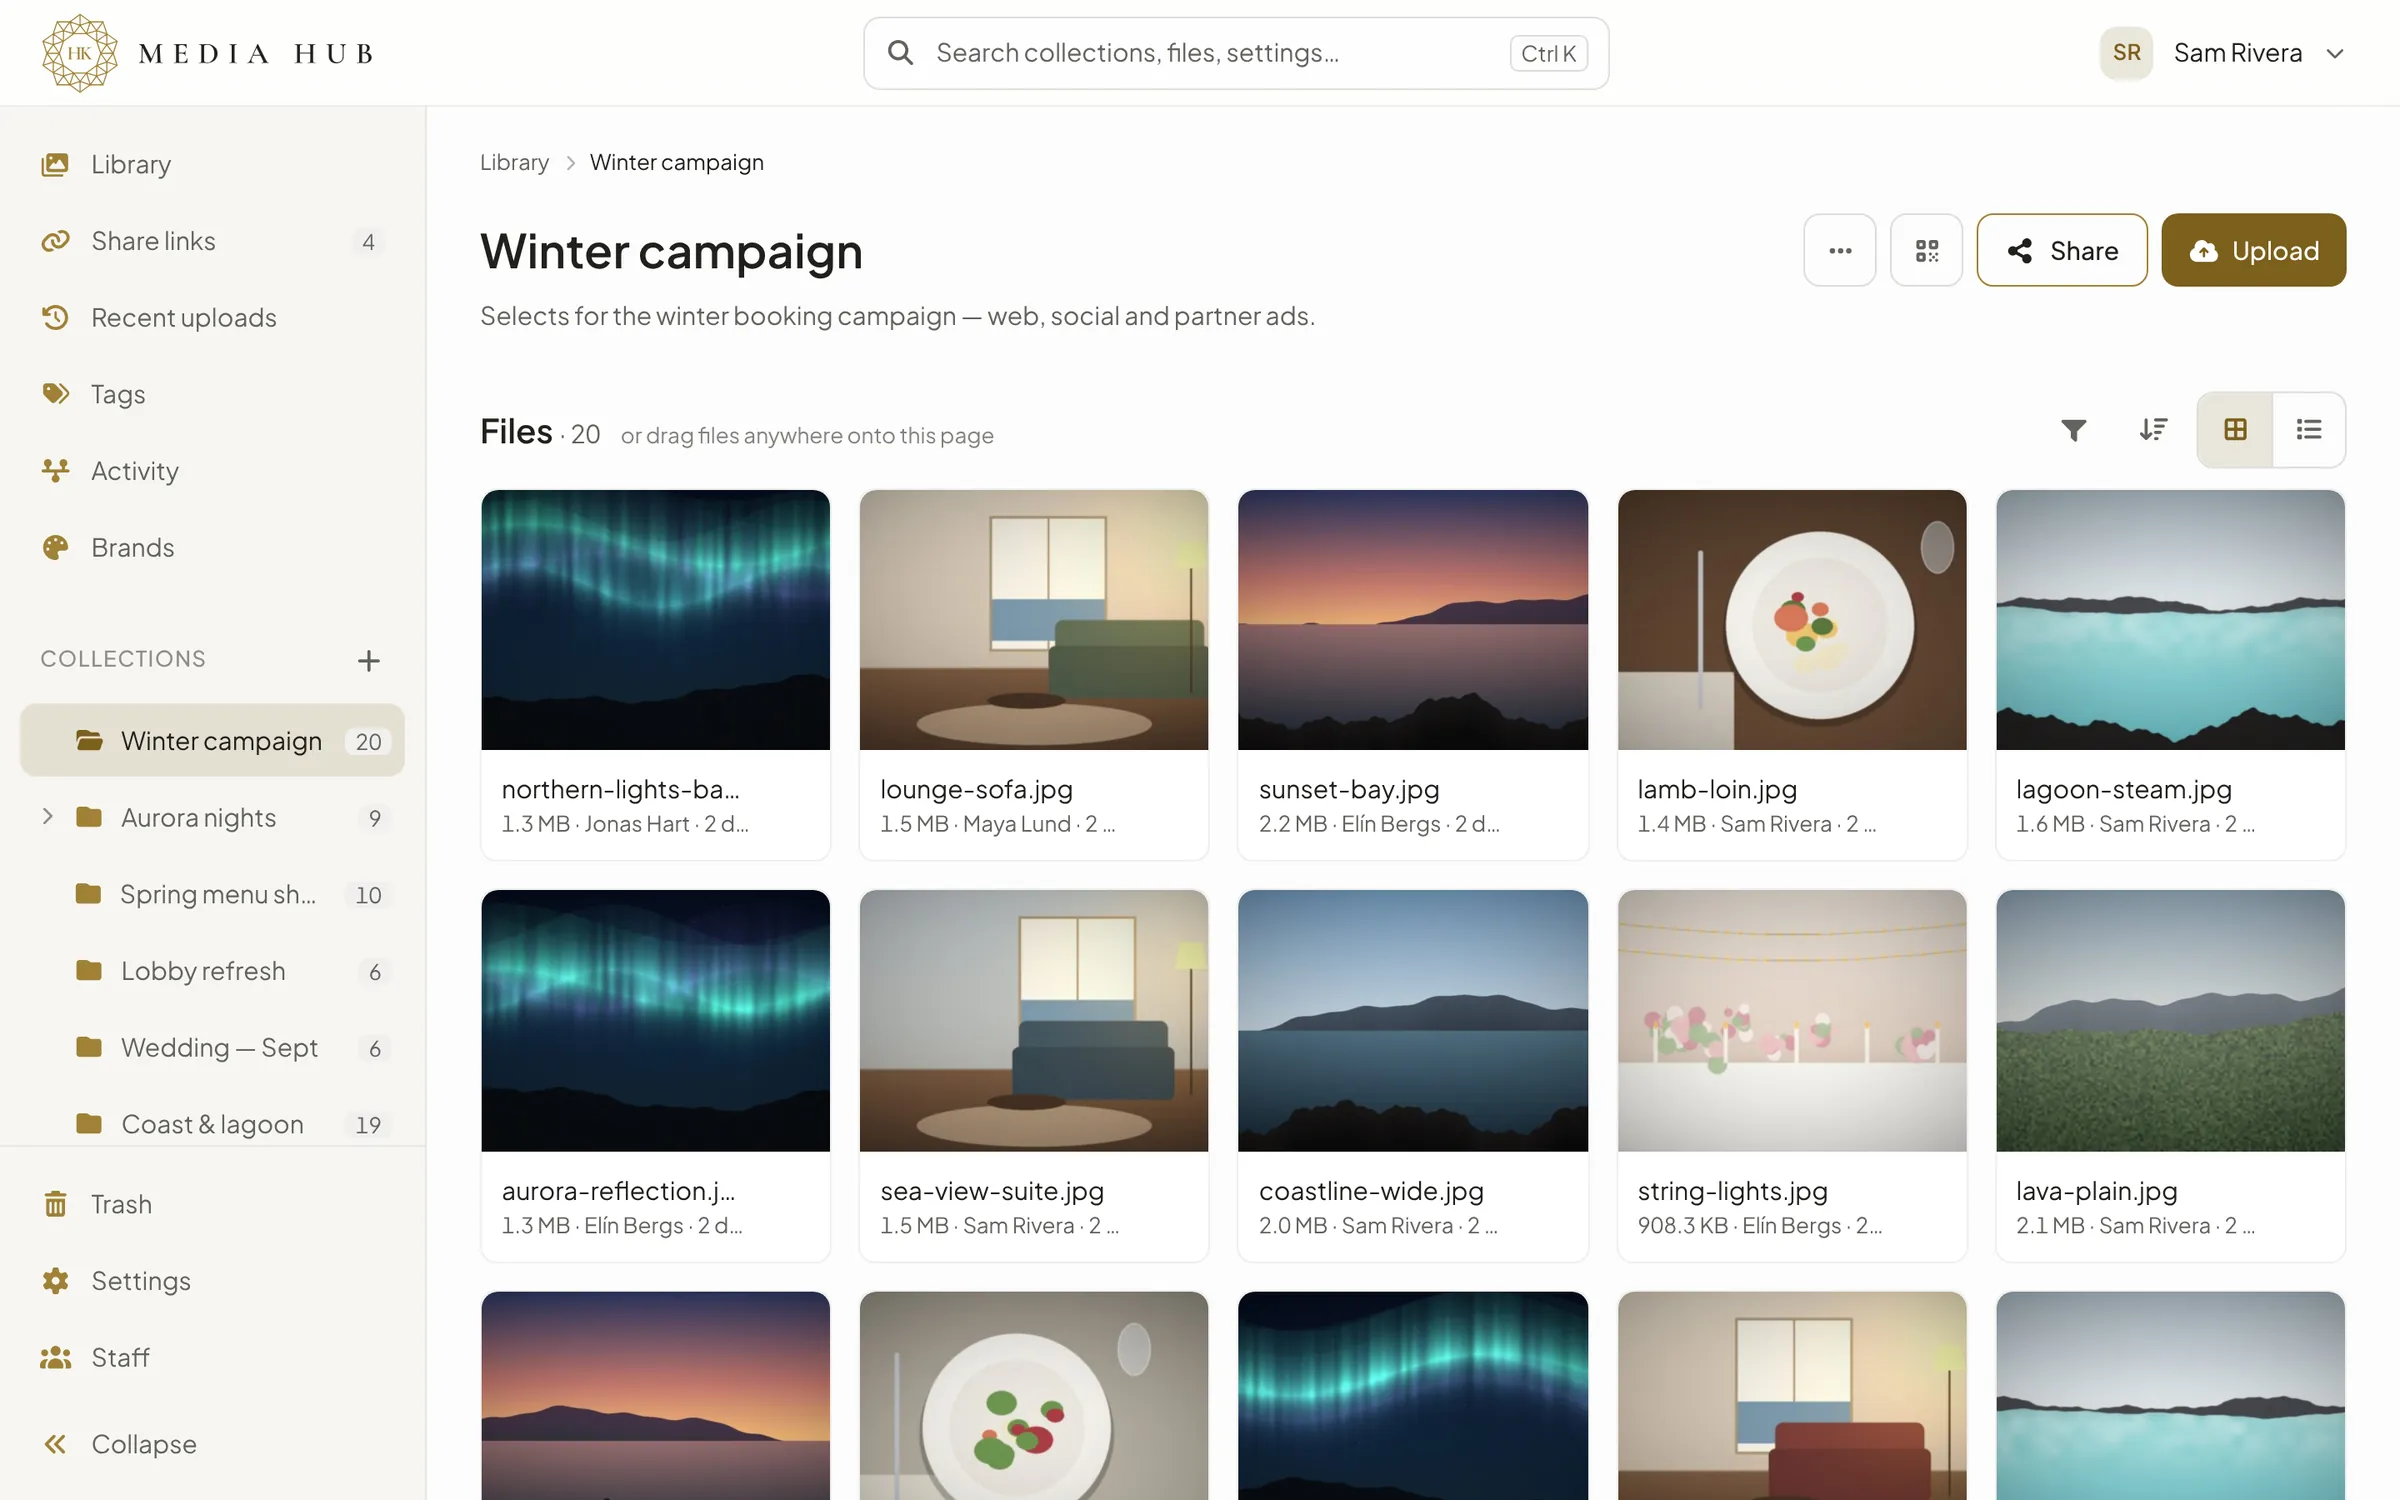Open the files filter funnel
Viewport: 2400px width, 1500px height.
tap(2074, 430)
